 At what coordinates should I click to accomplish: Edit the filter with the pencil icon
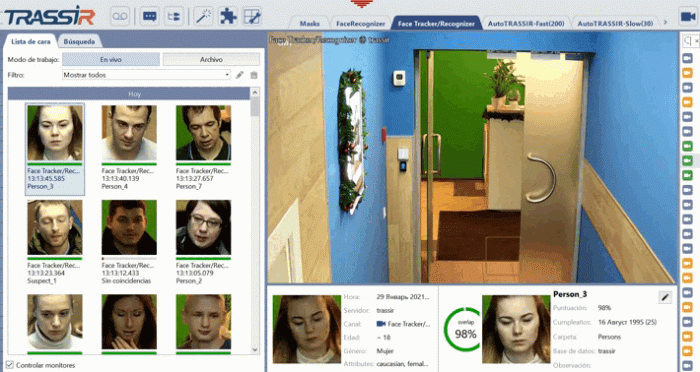pos(240,75)
